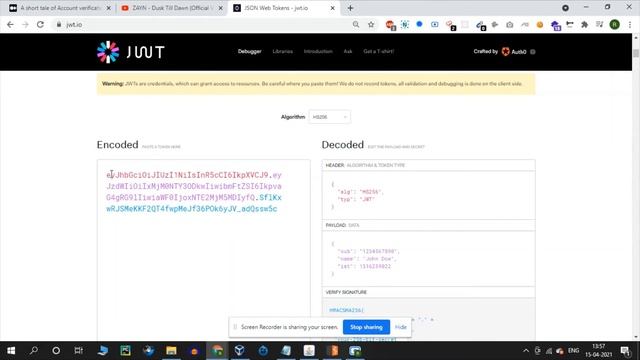The image size is (640, 360).
Task: Close the ZAYN YouTube tab
Action: coord(221,8)
